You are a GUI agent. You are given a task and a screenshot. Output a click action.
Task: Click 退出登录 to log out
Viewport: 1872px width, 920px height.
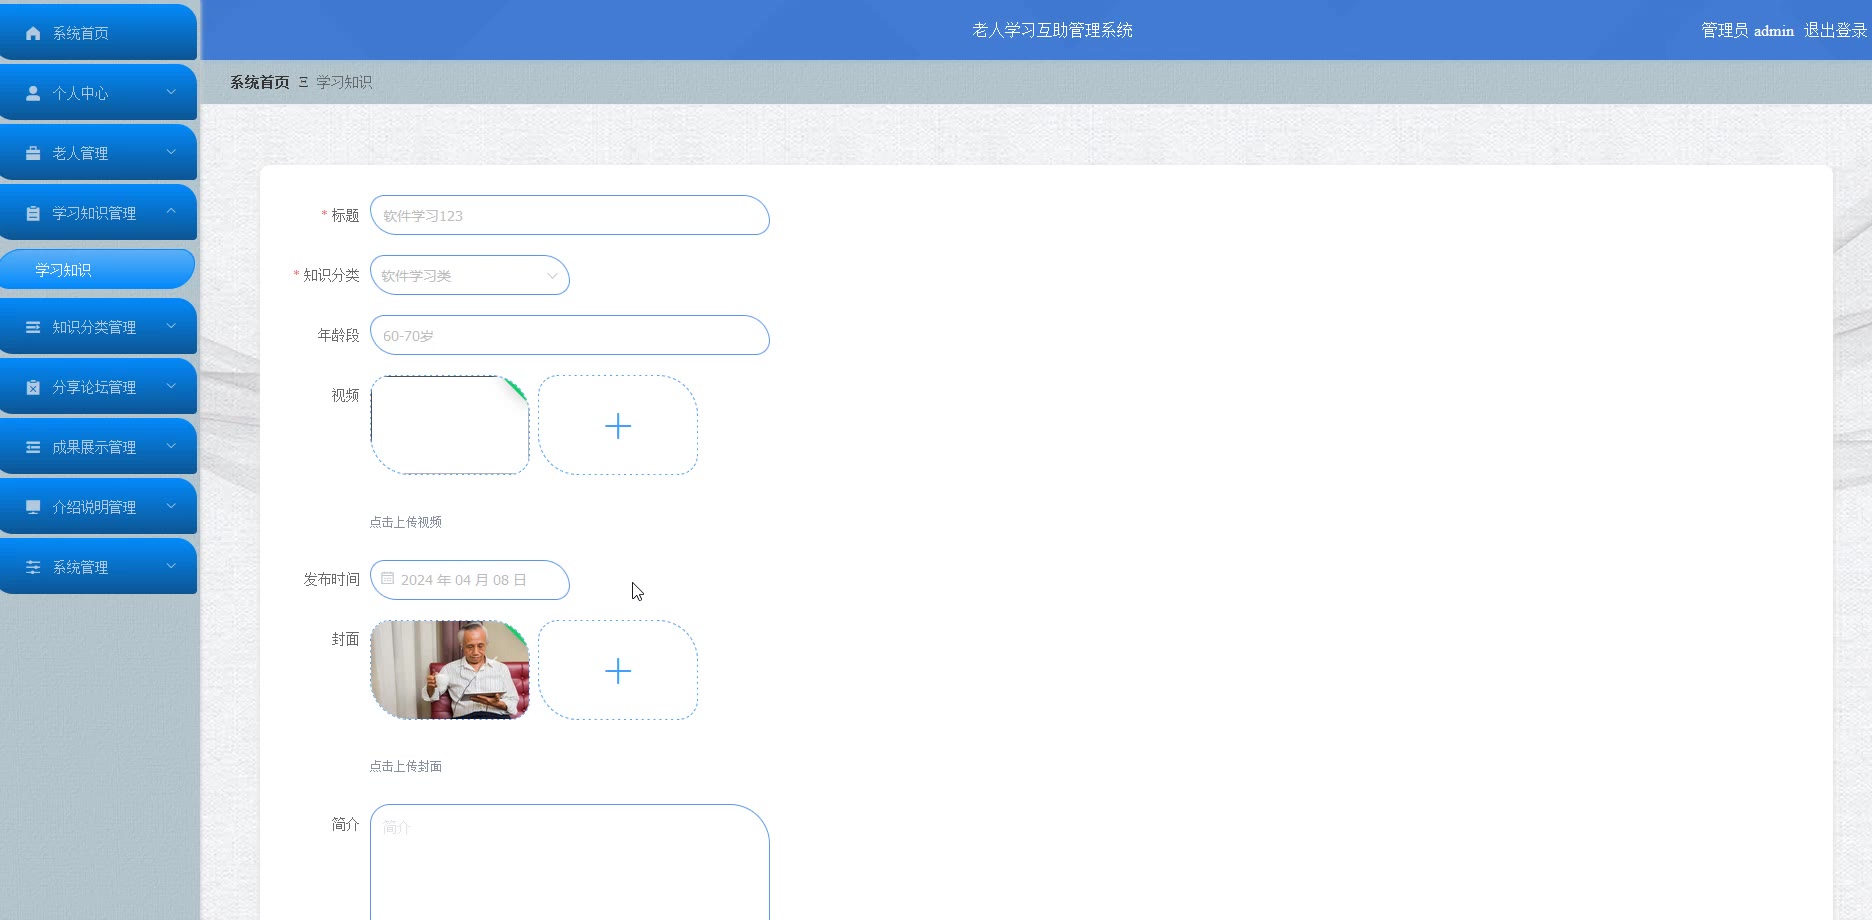(1835, 30)
